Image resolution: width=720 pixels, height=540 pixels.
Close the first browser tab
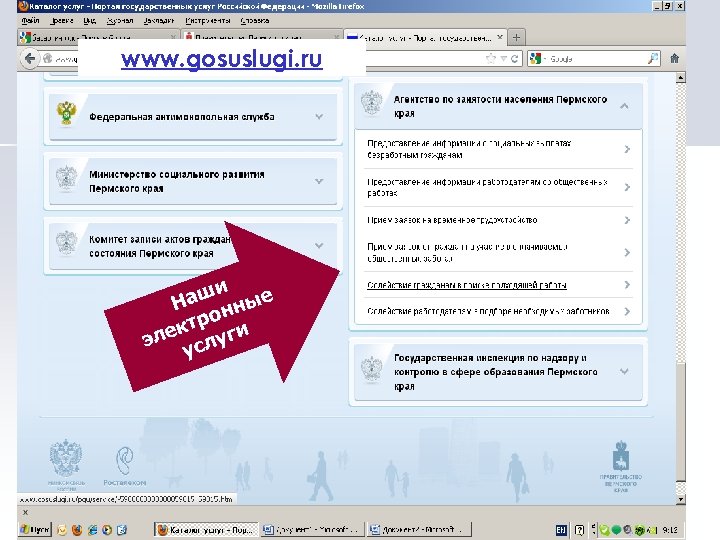point(173,37)
